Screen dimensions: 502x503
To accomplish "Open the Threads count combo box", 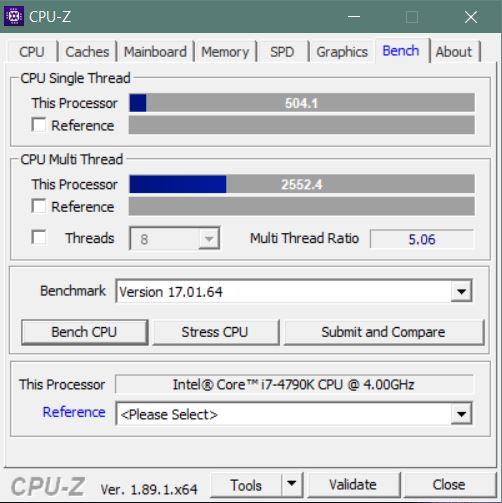I will click(174, 238).
